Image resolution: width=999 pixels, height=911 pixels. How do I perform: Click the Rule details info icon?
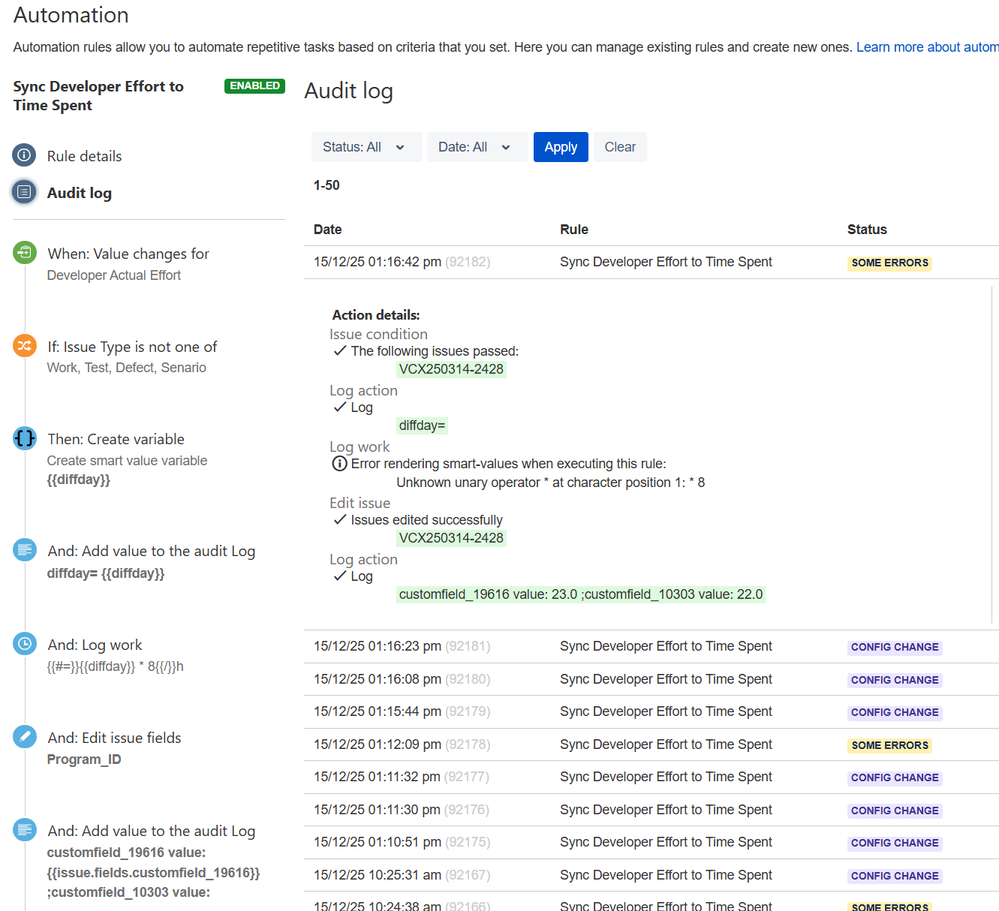pyautogui.click(x=24, y=155)
